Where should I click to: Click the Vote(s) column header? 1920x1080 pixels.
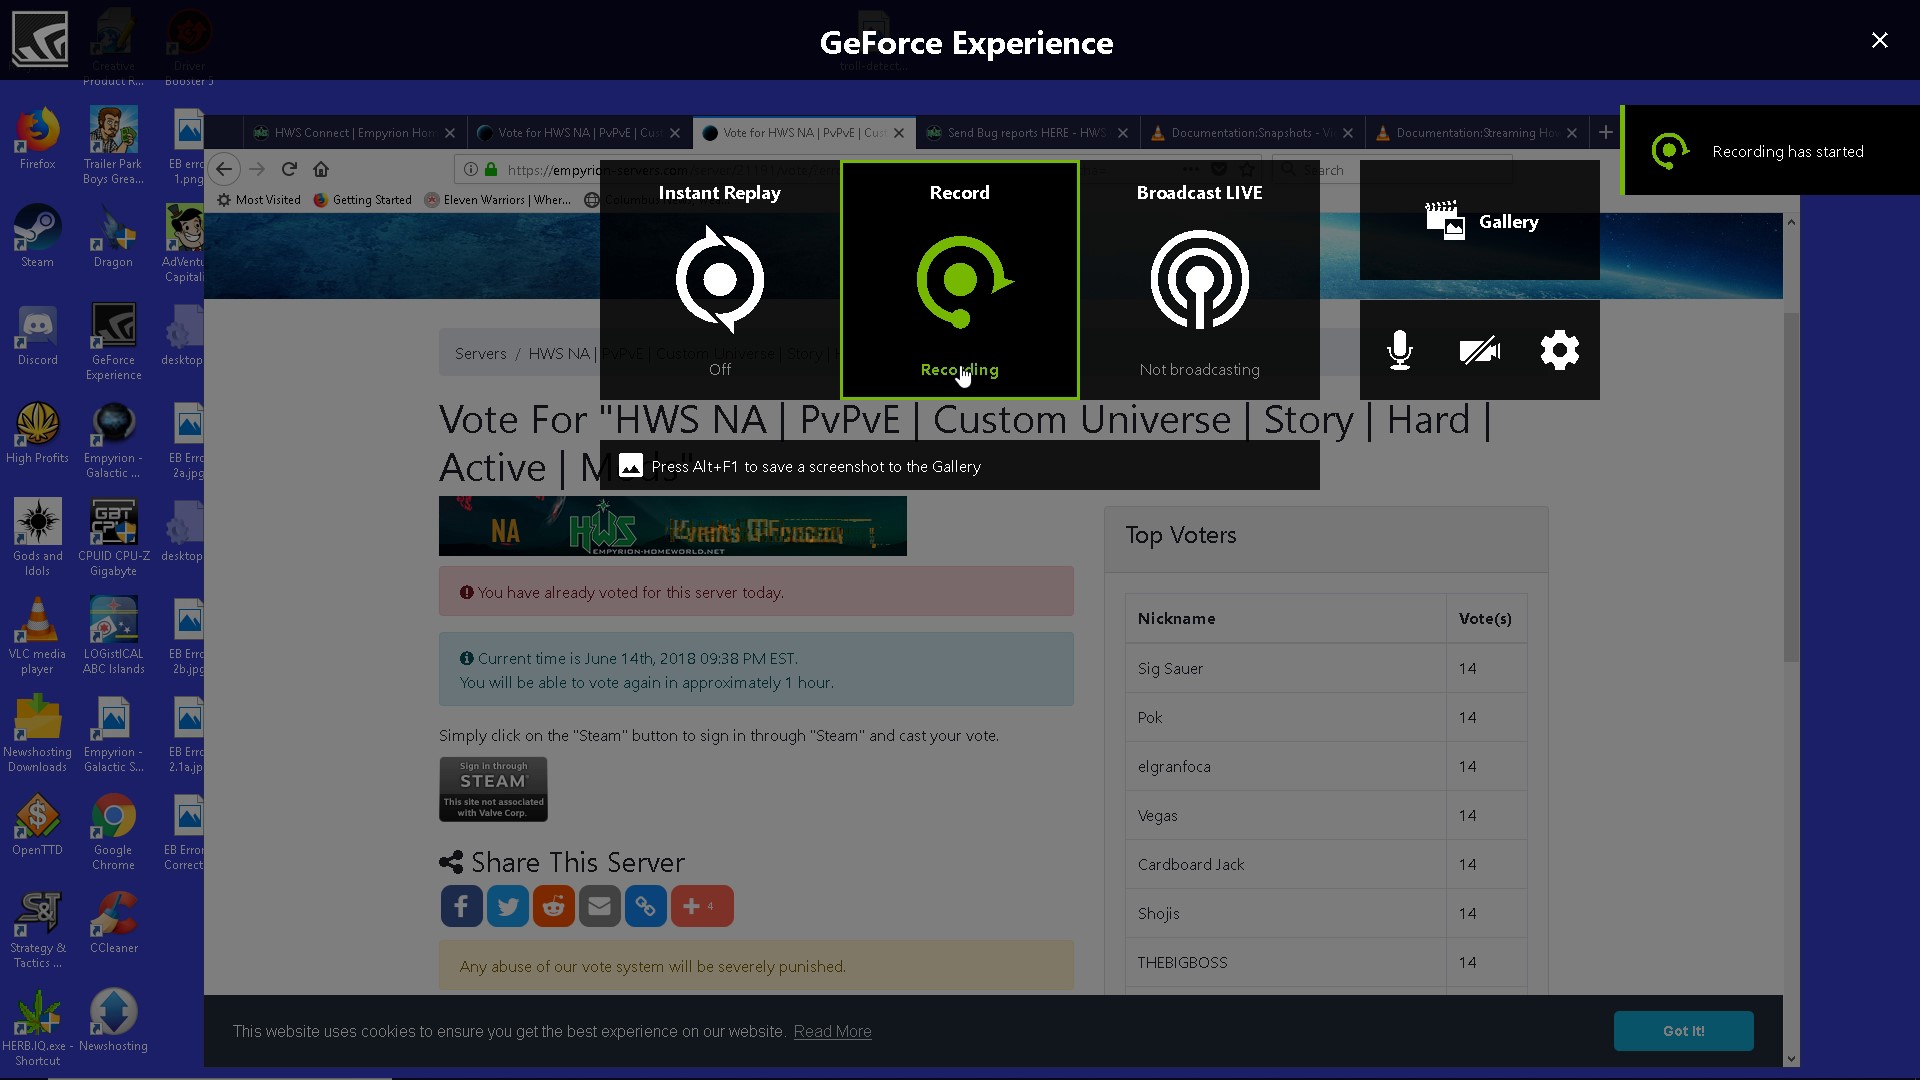coord(1485,618)
